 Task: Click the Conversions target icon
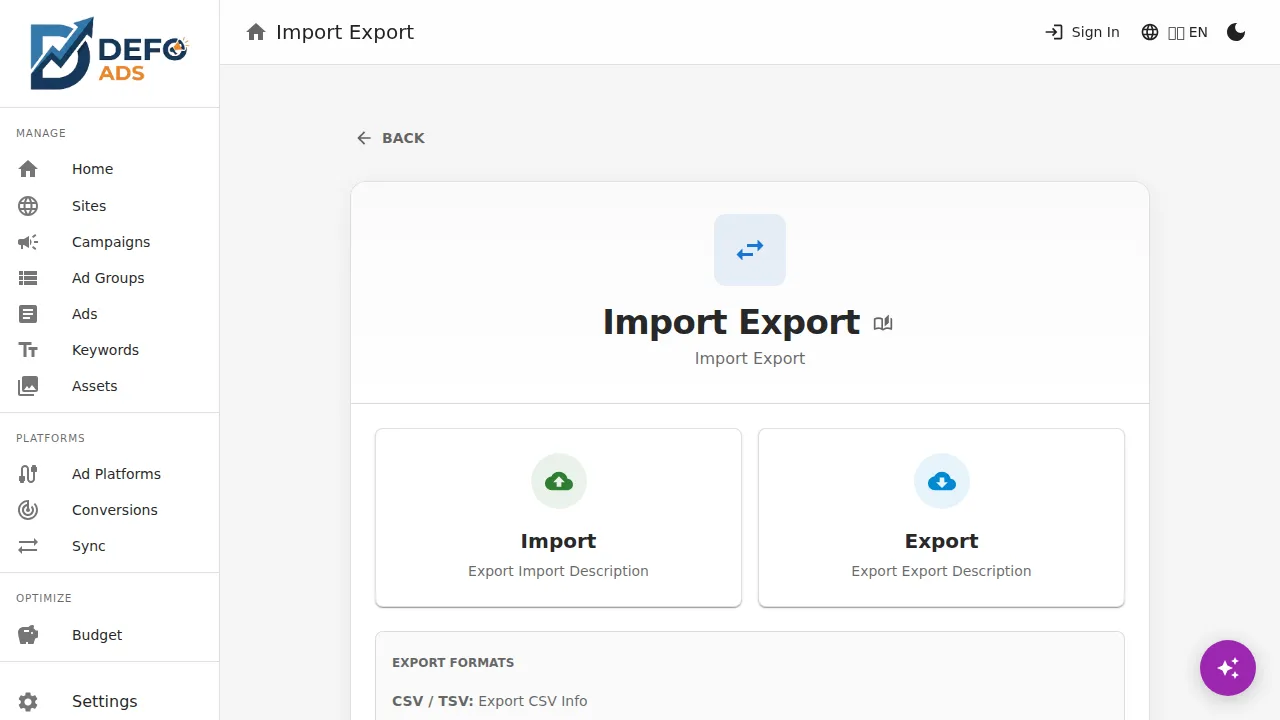[x=28, y=510]
